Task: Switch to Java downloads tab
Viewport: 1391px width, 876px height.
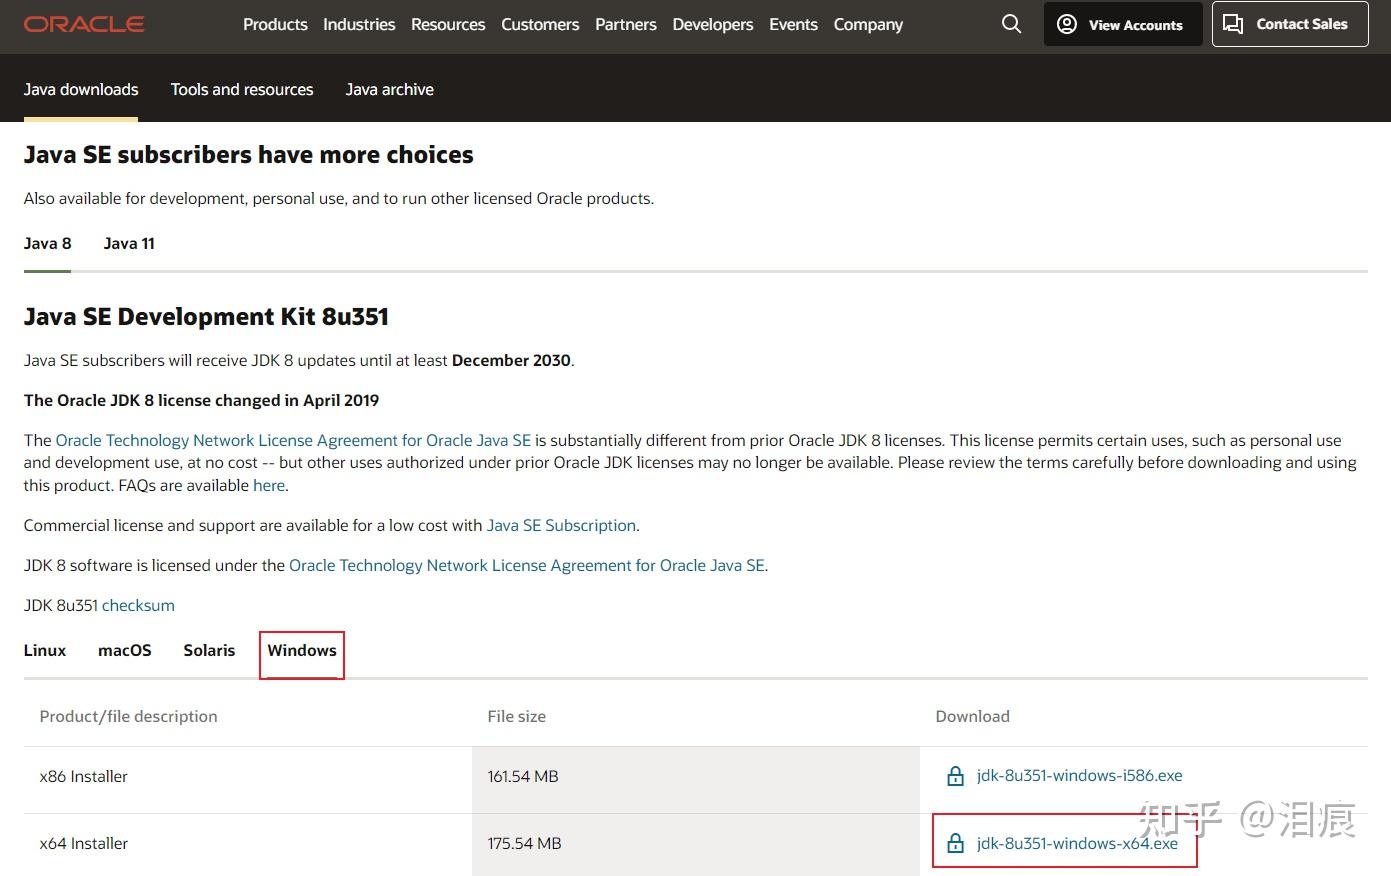Action: click(81, 89)
